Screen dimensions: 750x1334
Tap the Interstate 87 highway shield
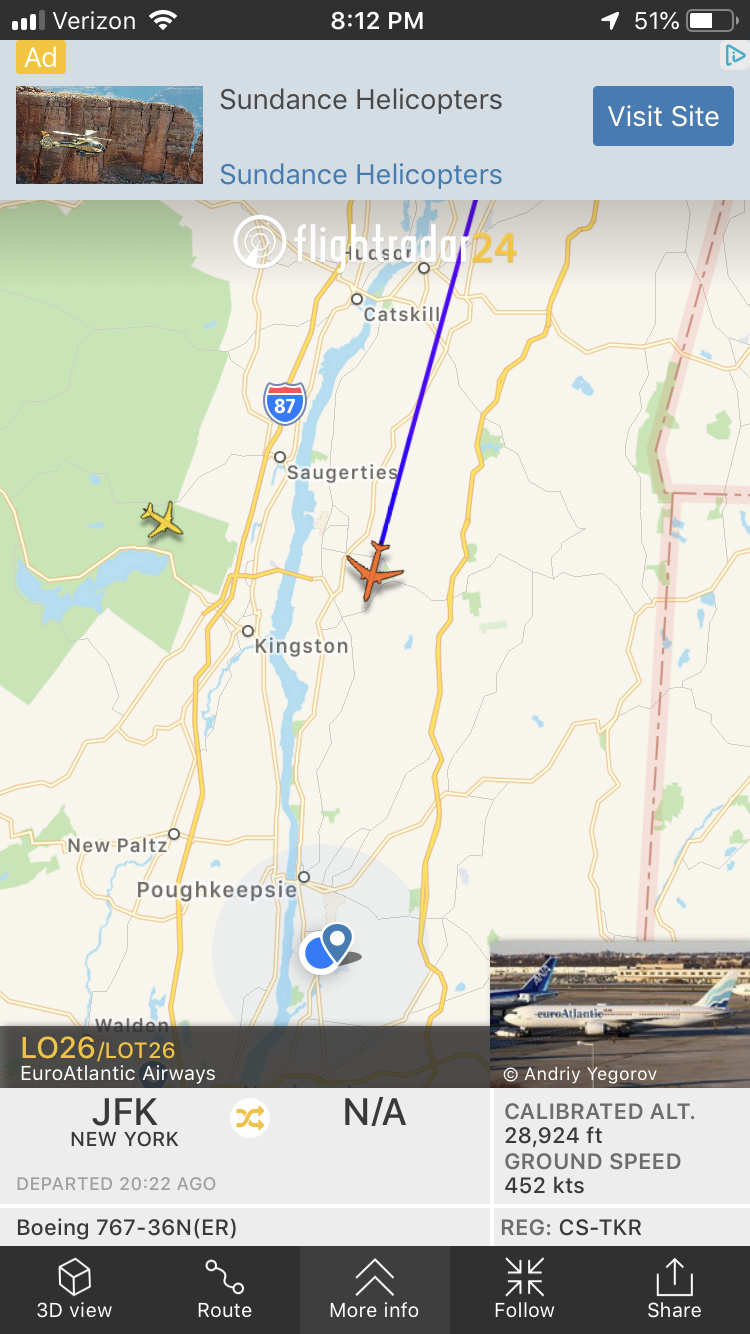285,402
